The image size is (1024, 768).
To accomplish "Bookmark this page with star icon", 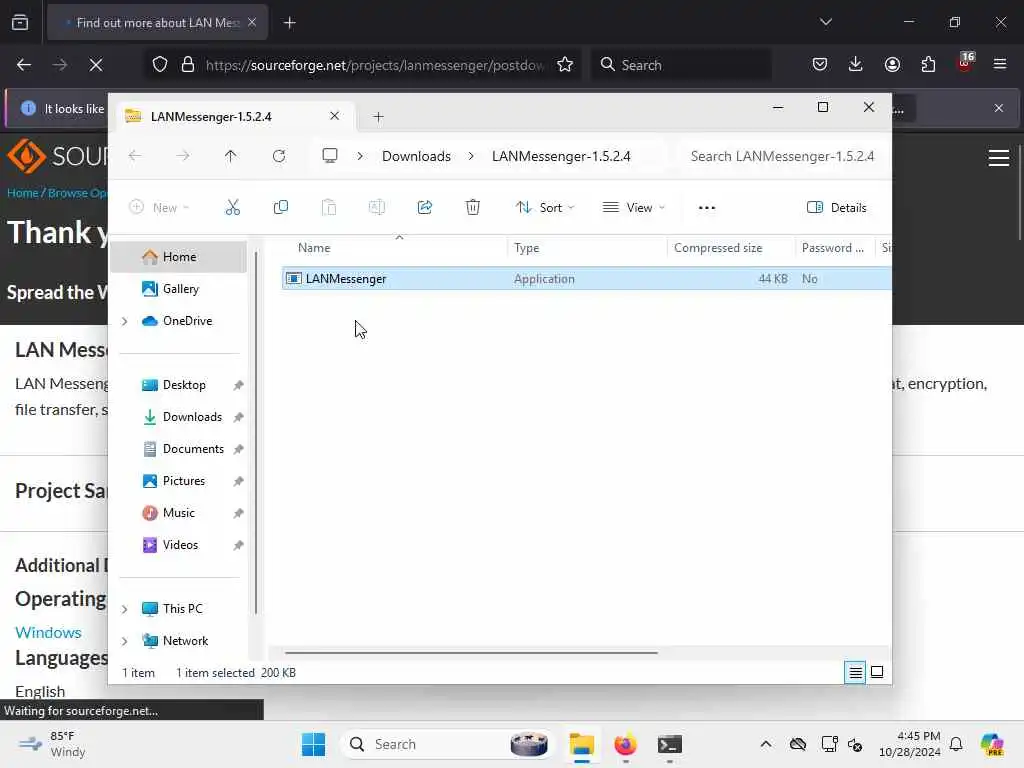I will tap(565, 64).
